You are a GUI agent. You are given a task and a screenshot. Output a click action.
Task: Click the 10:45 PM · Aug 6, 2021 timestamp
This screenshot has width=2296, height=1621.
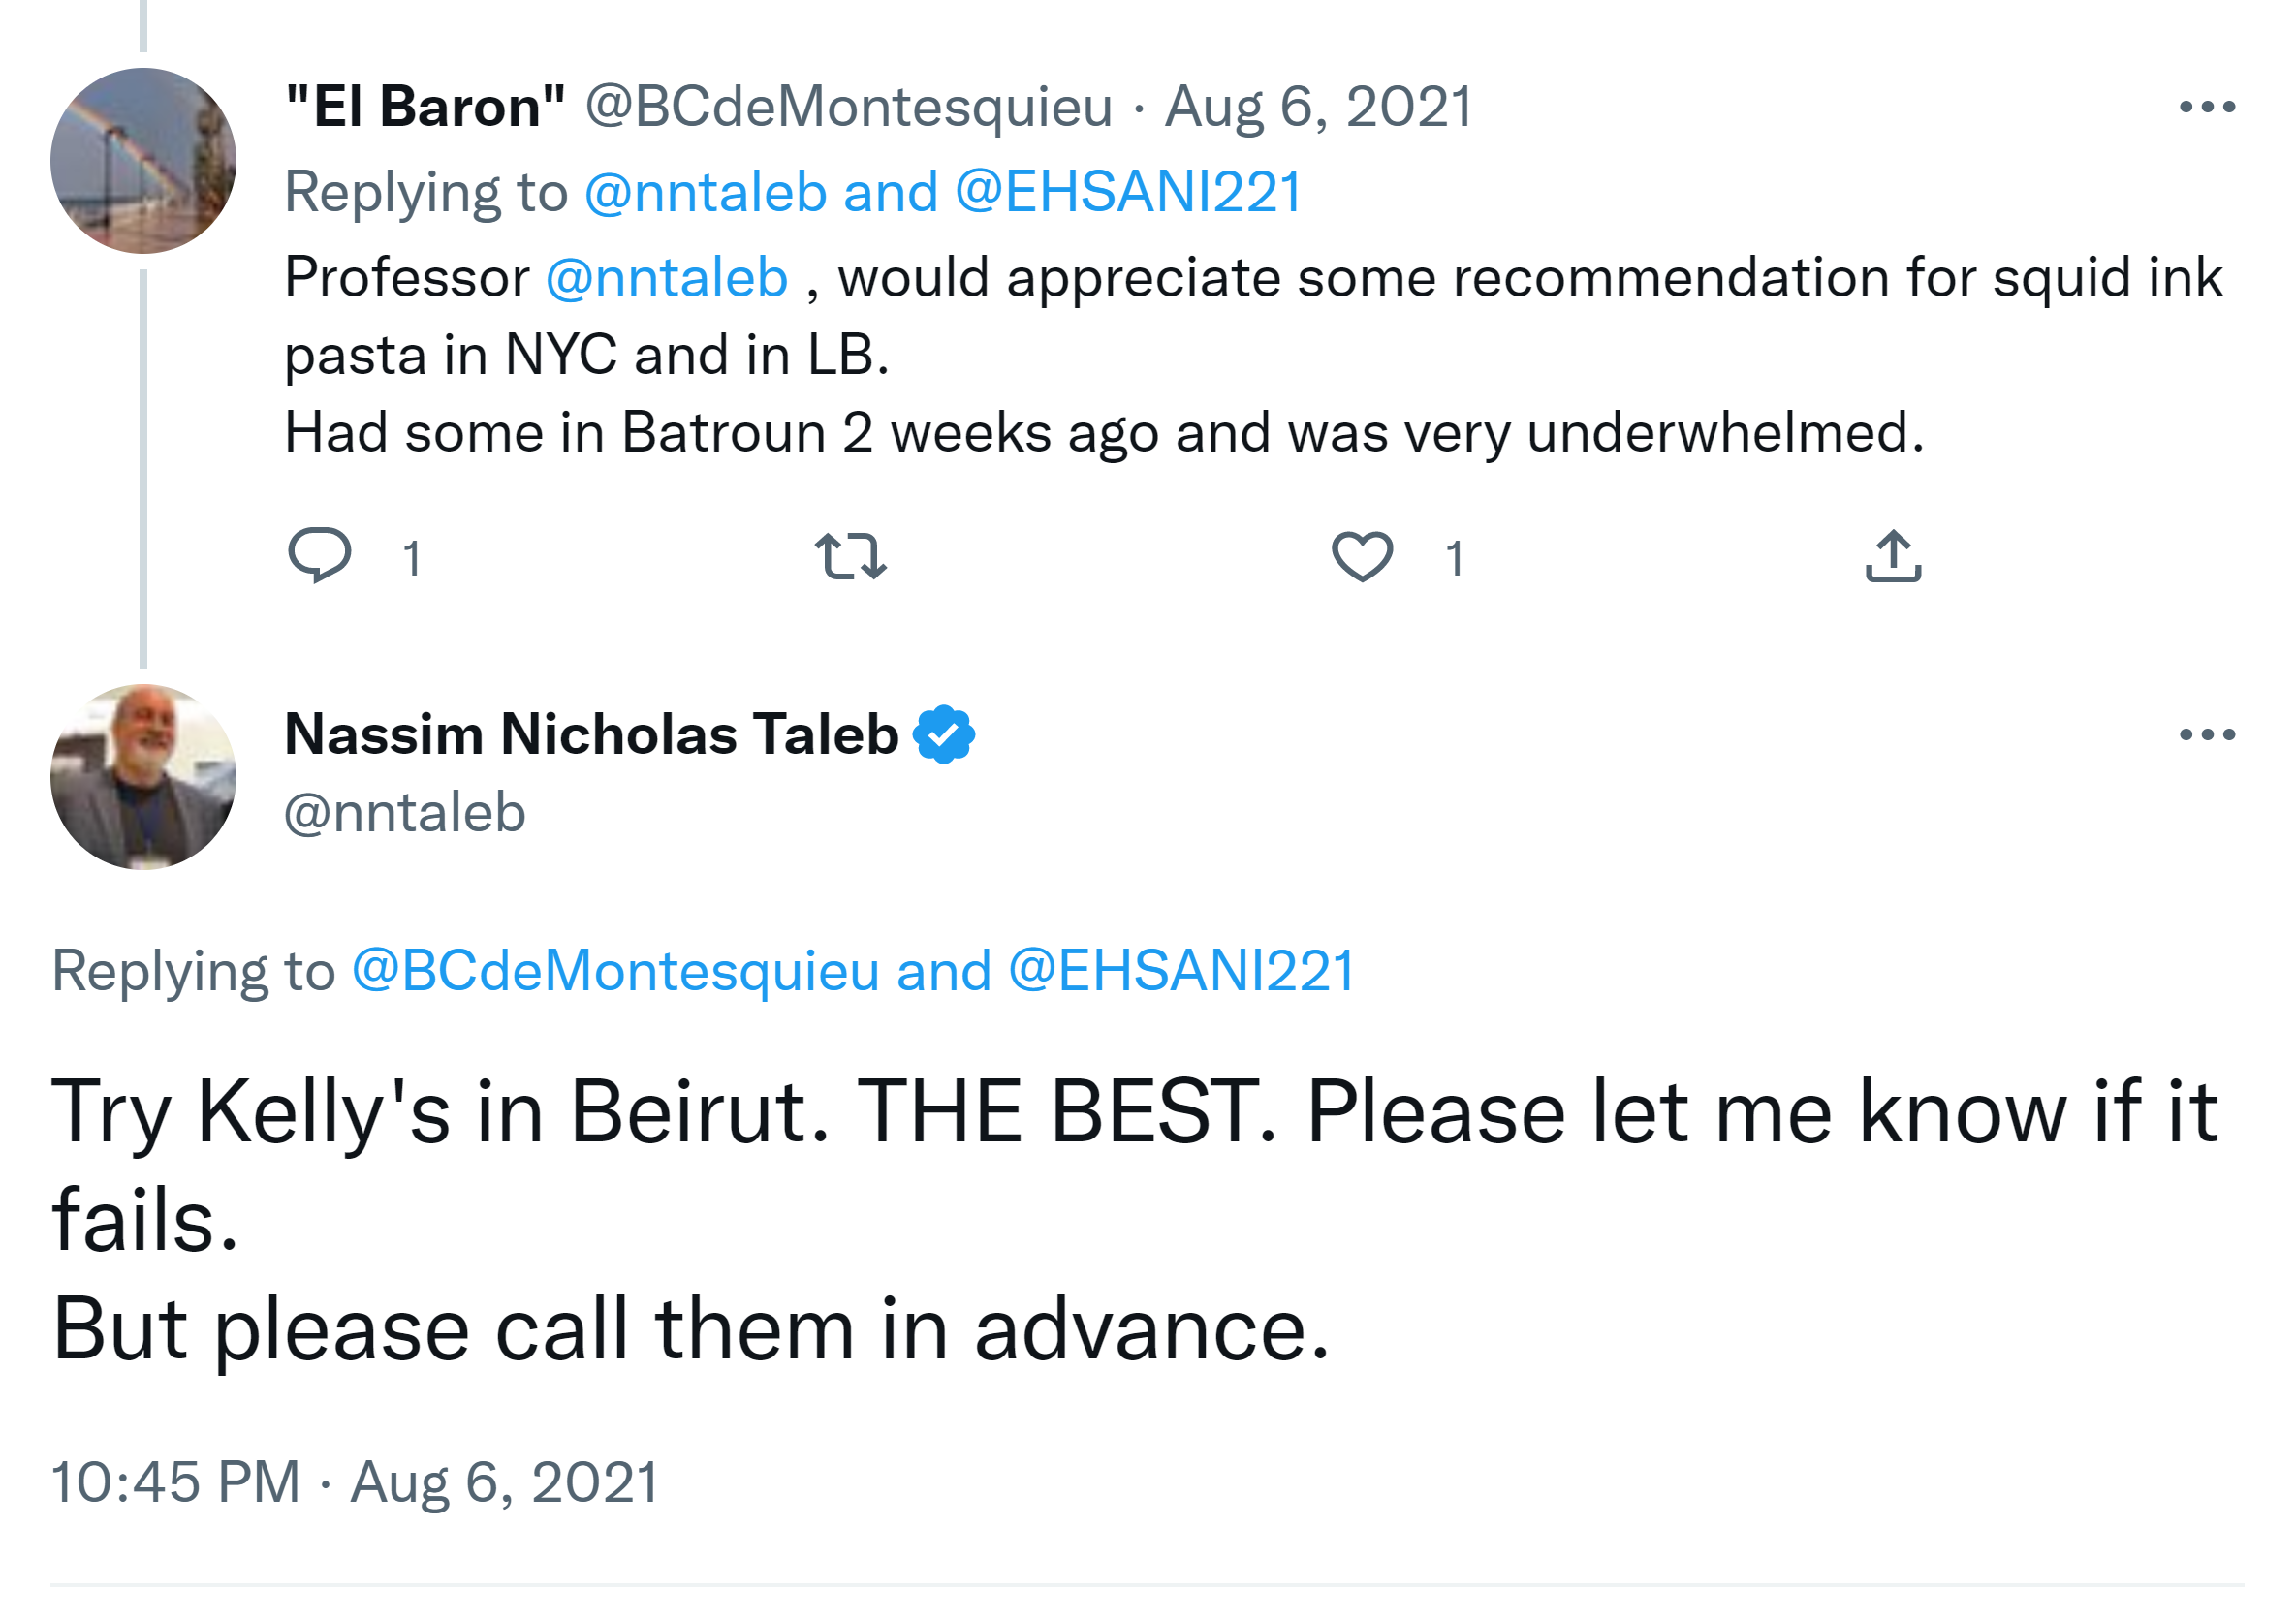[x=355, y=1482]
